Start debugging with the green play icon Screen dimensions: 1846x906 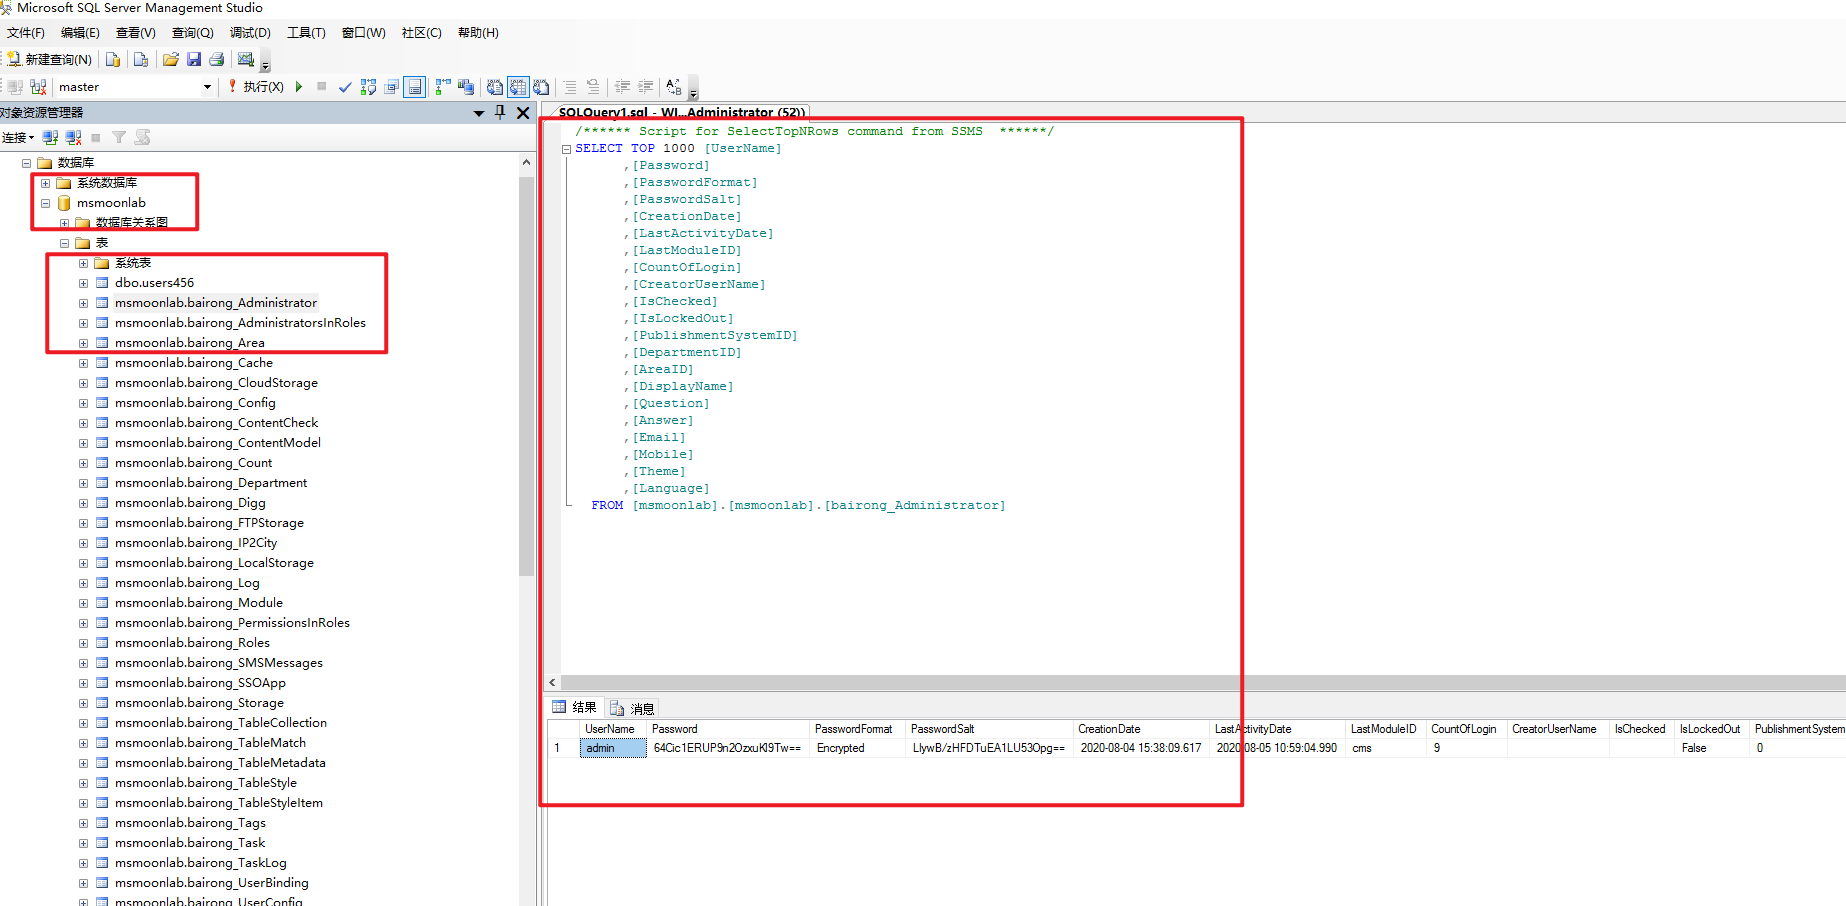(298, 87)
